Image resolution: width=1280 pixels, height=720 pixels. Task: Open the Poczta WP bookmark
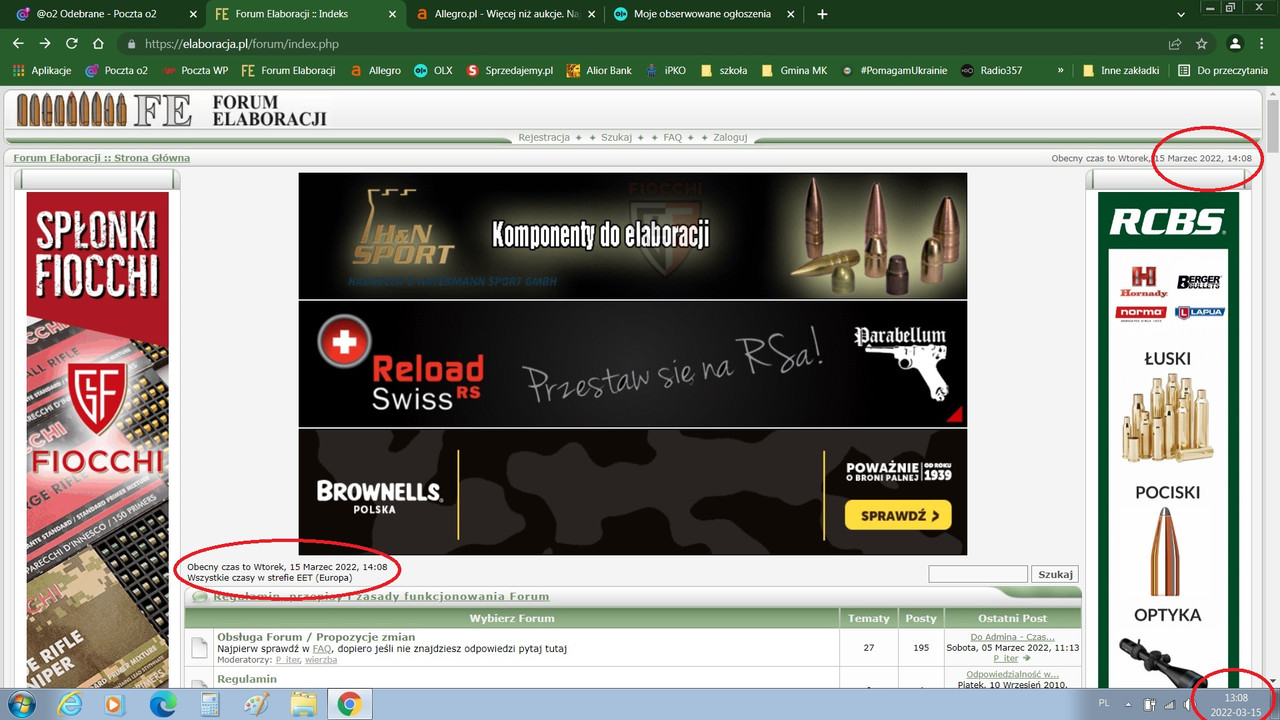(x=195, y=71)
